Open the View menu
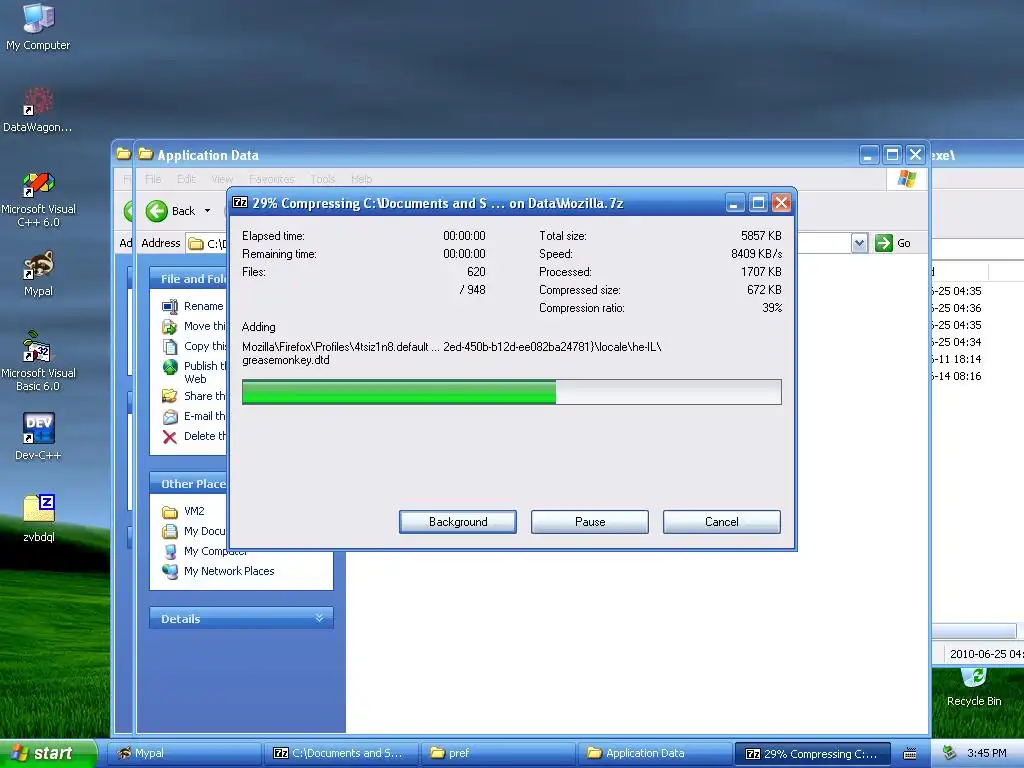The height and width of the screenshot is (768, 1024). 222,179
